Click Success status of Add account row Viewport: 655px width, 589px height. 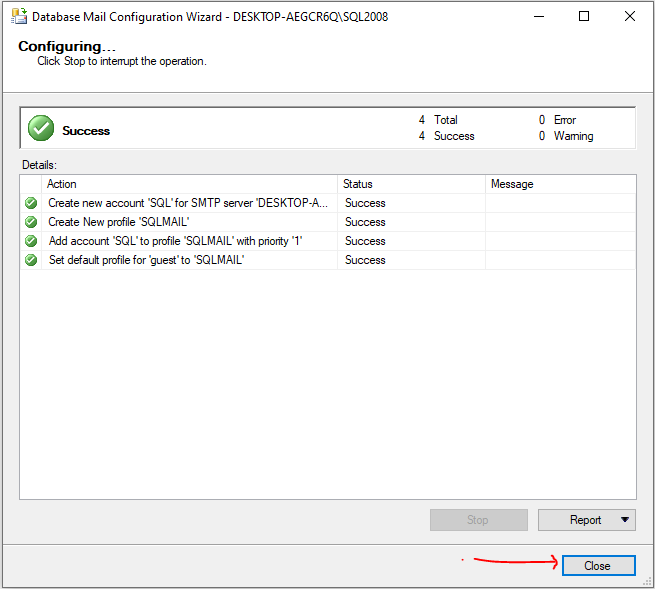(x=365, y=241)
